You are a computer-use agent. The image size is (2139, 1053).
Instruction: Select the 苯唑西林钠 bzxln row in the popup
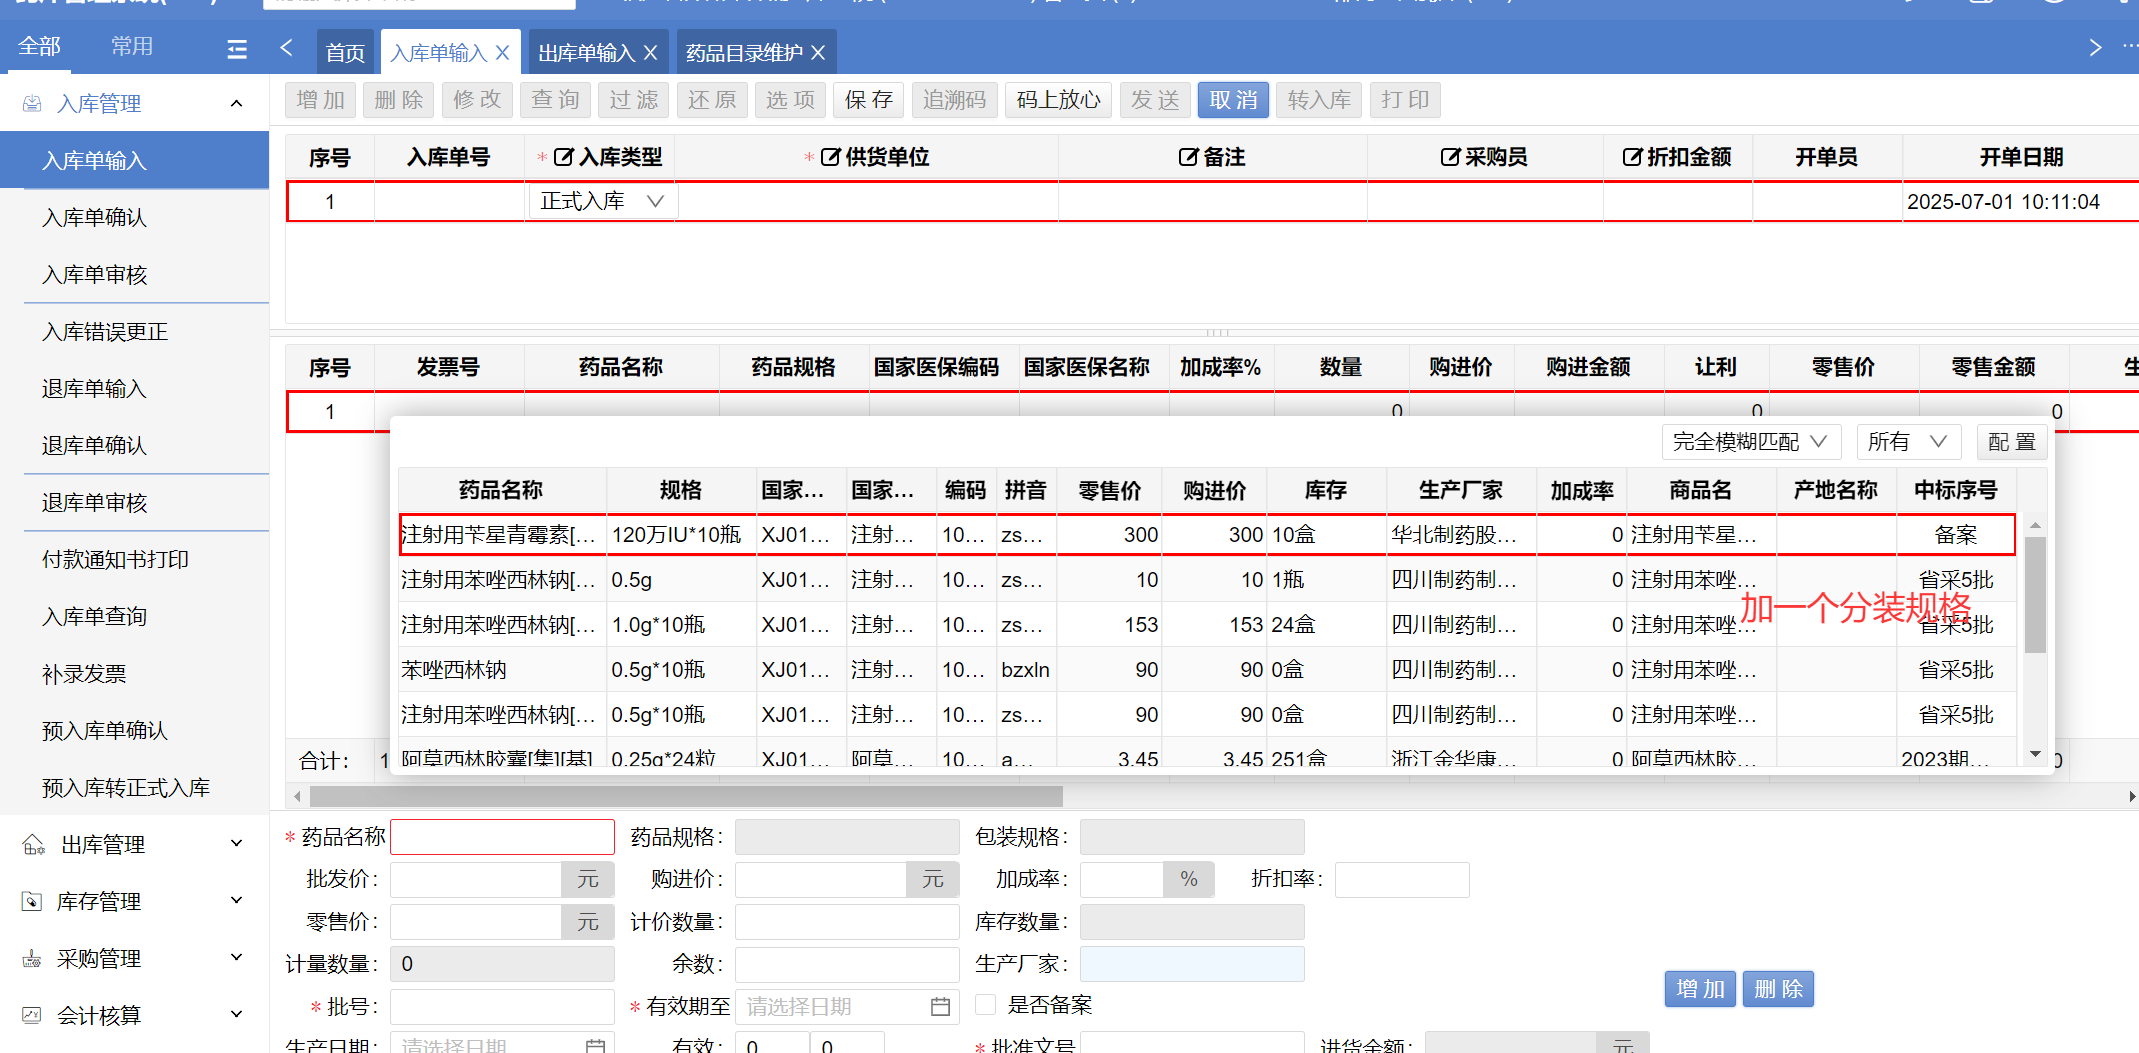tap(1207, 670)
